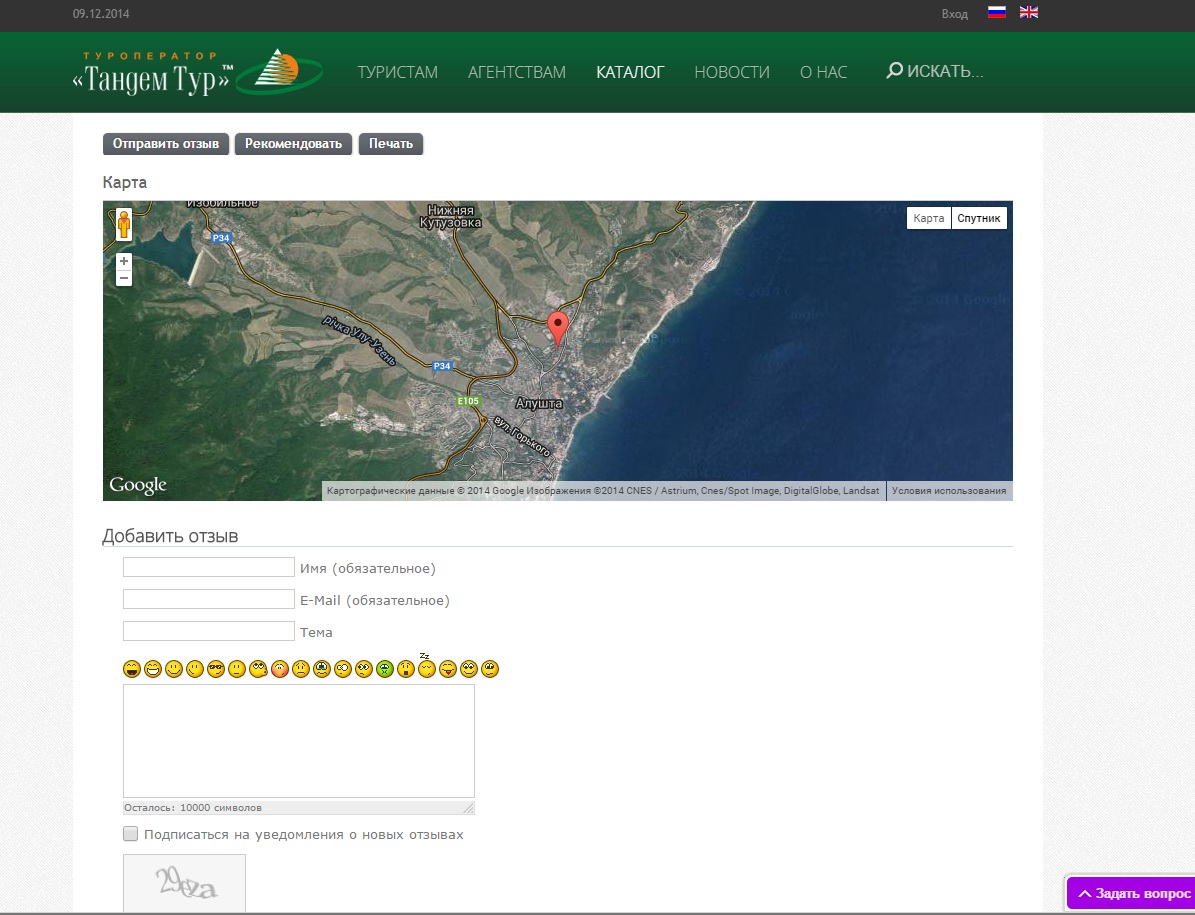Click the Имя name input field

click(208, 567)
